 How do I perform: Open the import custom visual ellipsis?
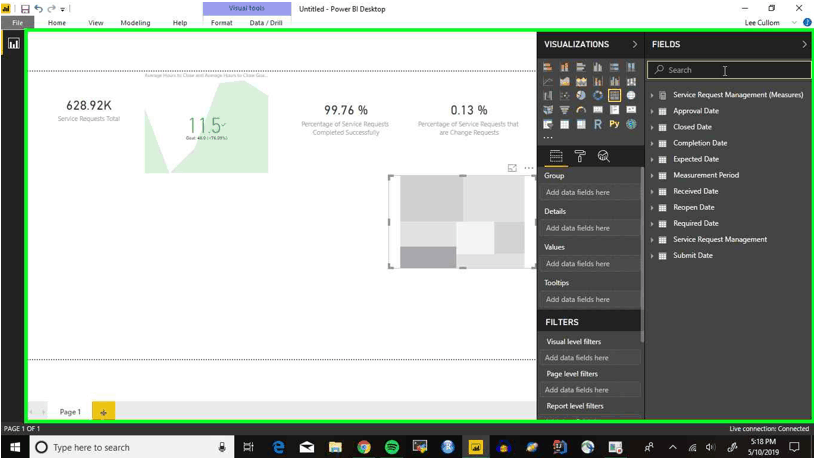coord(548,138)
